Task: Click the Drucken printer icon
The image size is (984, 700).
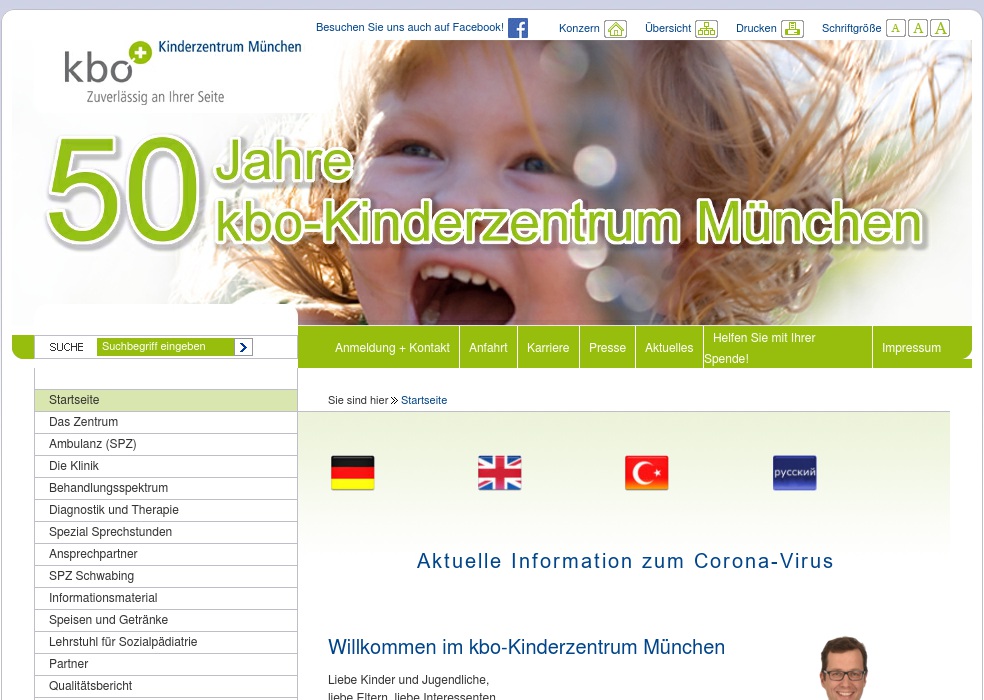Action: click(792, 28)
